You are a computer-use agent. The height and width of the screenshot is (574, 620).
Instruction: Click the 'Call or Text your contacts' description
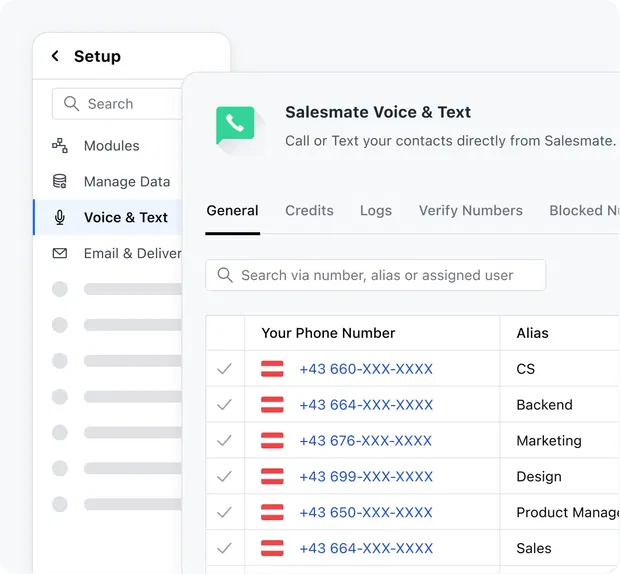pos(451,141)
